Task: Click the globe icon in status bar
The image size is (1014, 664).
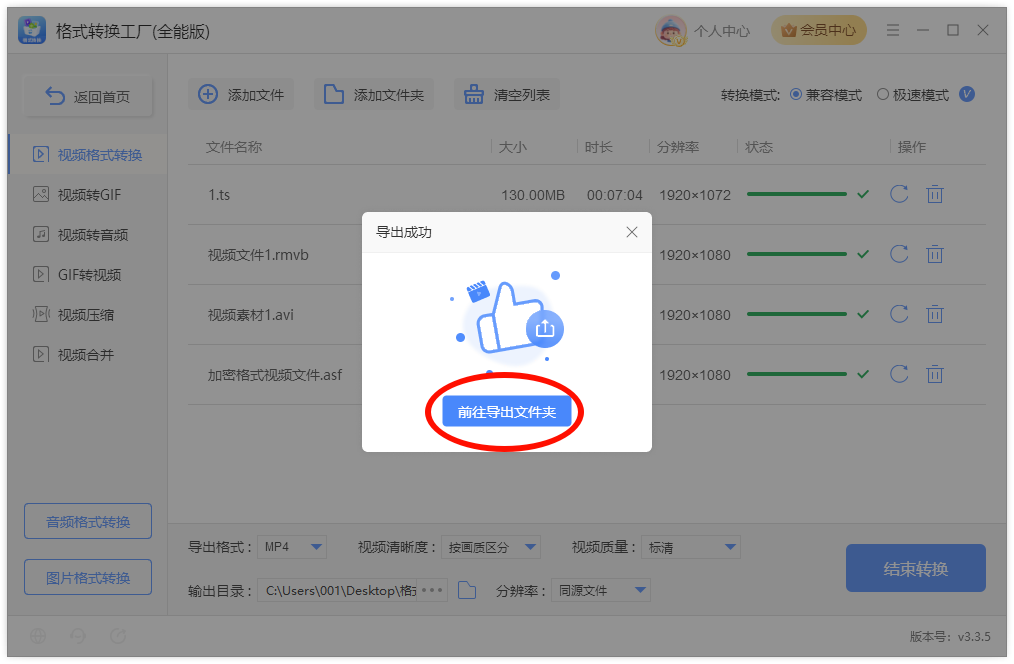Action: pos(38,636)
